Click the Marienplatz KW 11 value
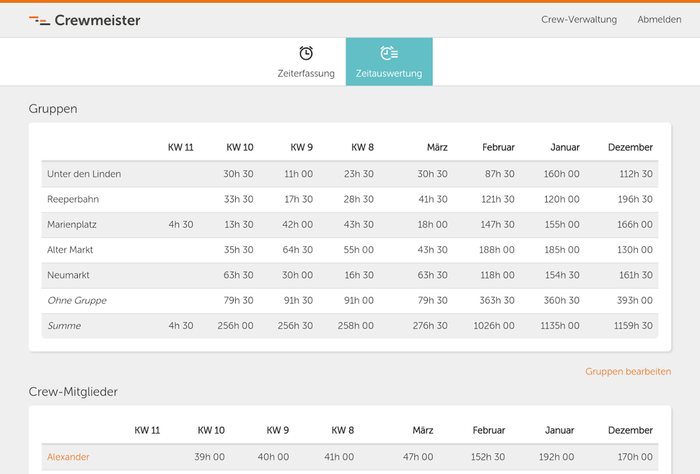Image resolution: width=700 pixels, height=474 pixels. point(180,225)
